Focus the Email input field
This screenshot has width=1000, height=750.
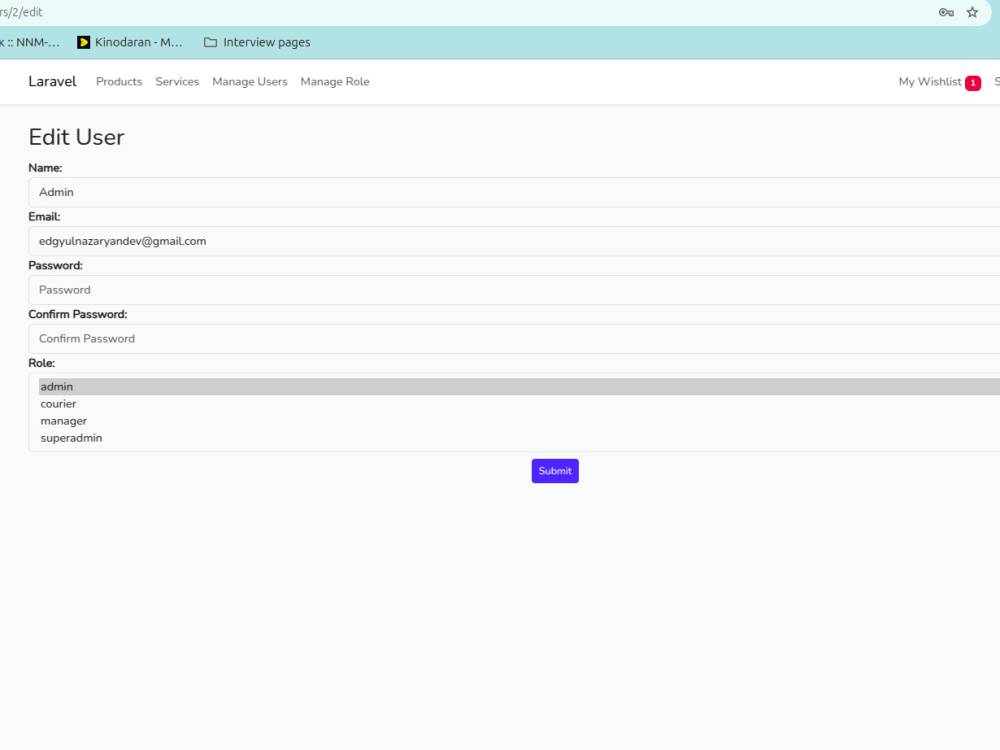pos(514,241)
